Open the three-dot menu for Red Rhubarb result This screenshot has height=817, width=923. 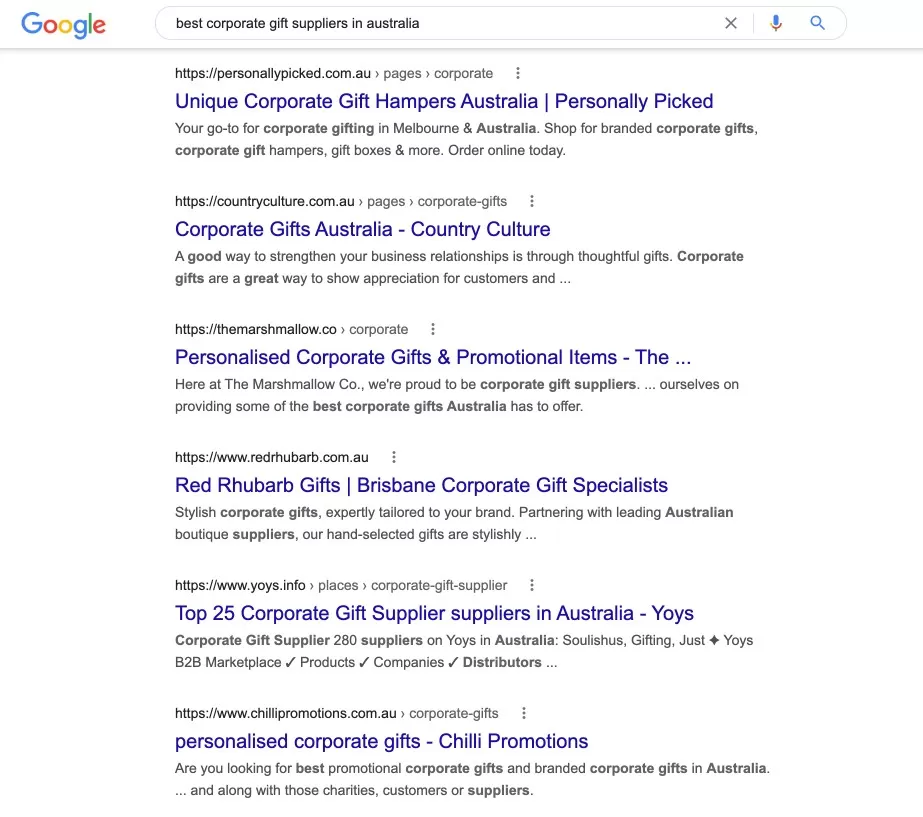click(x=393, y=456)
